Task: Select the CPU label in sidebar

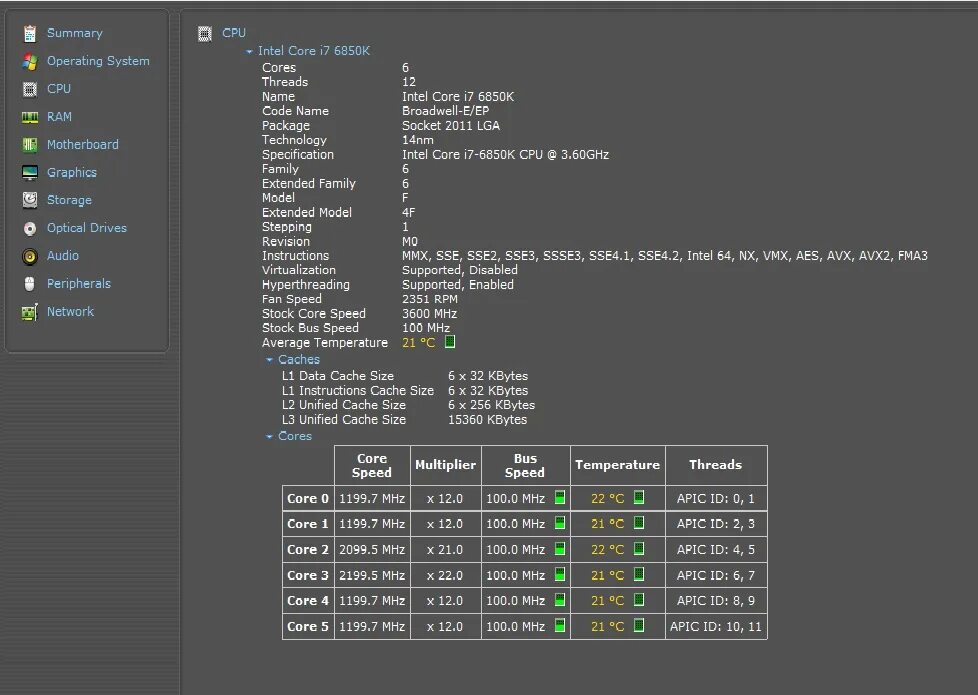Action: coord(59,89)
